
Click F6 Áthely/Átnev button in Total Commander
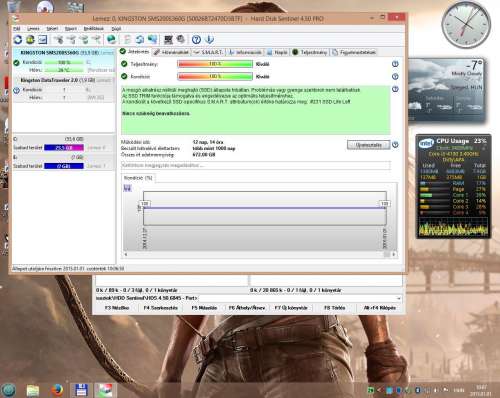click(x=247, y=308)
